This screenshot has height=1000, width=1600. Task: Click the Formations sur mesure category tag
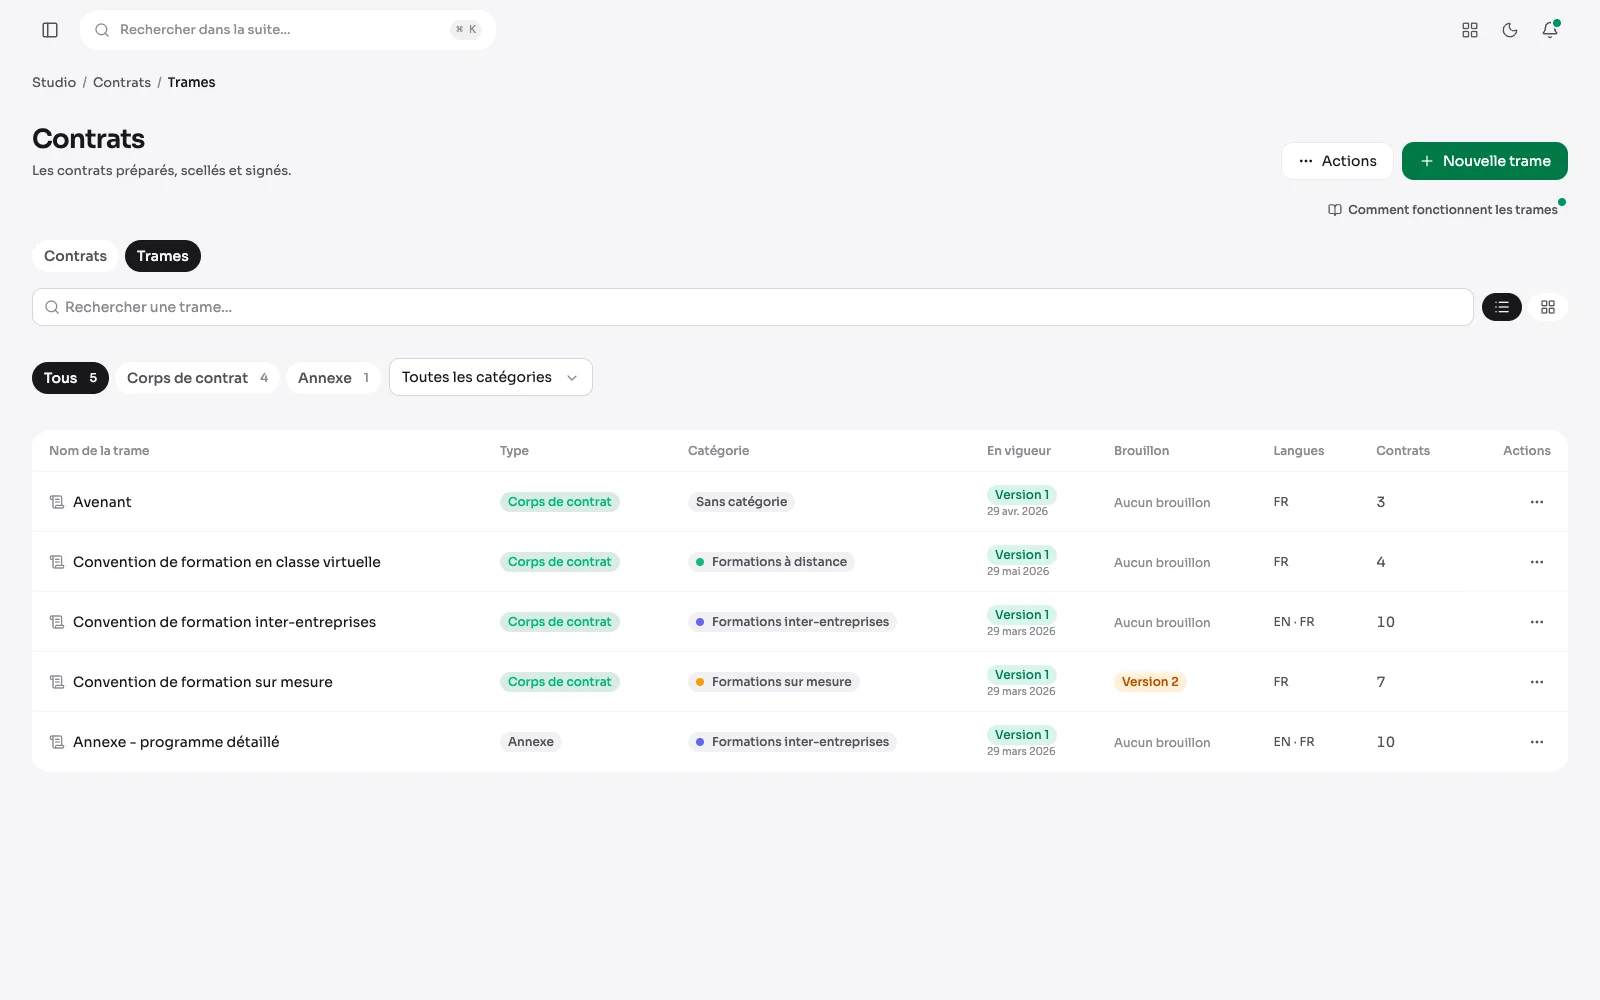pyautogui.click(x=774, y=682)
